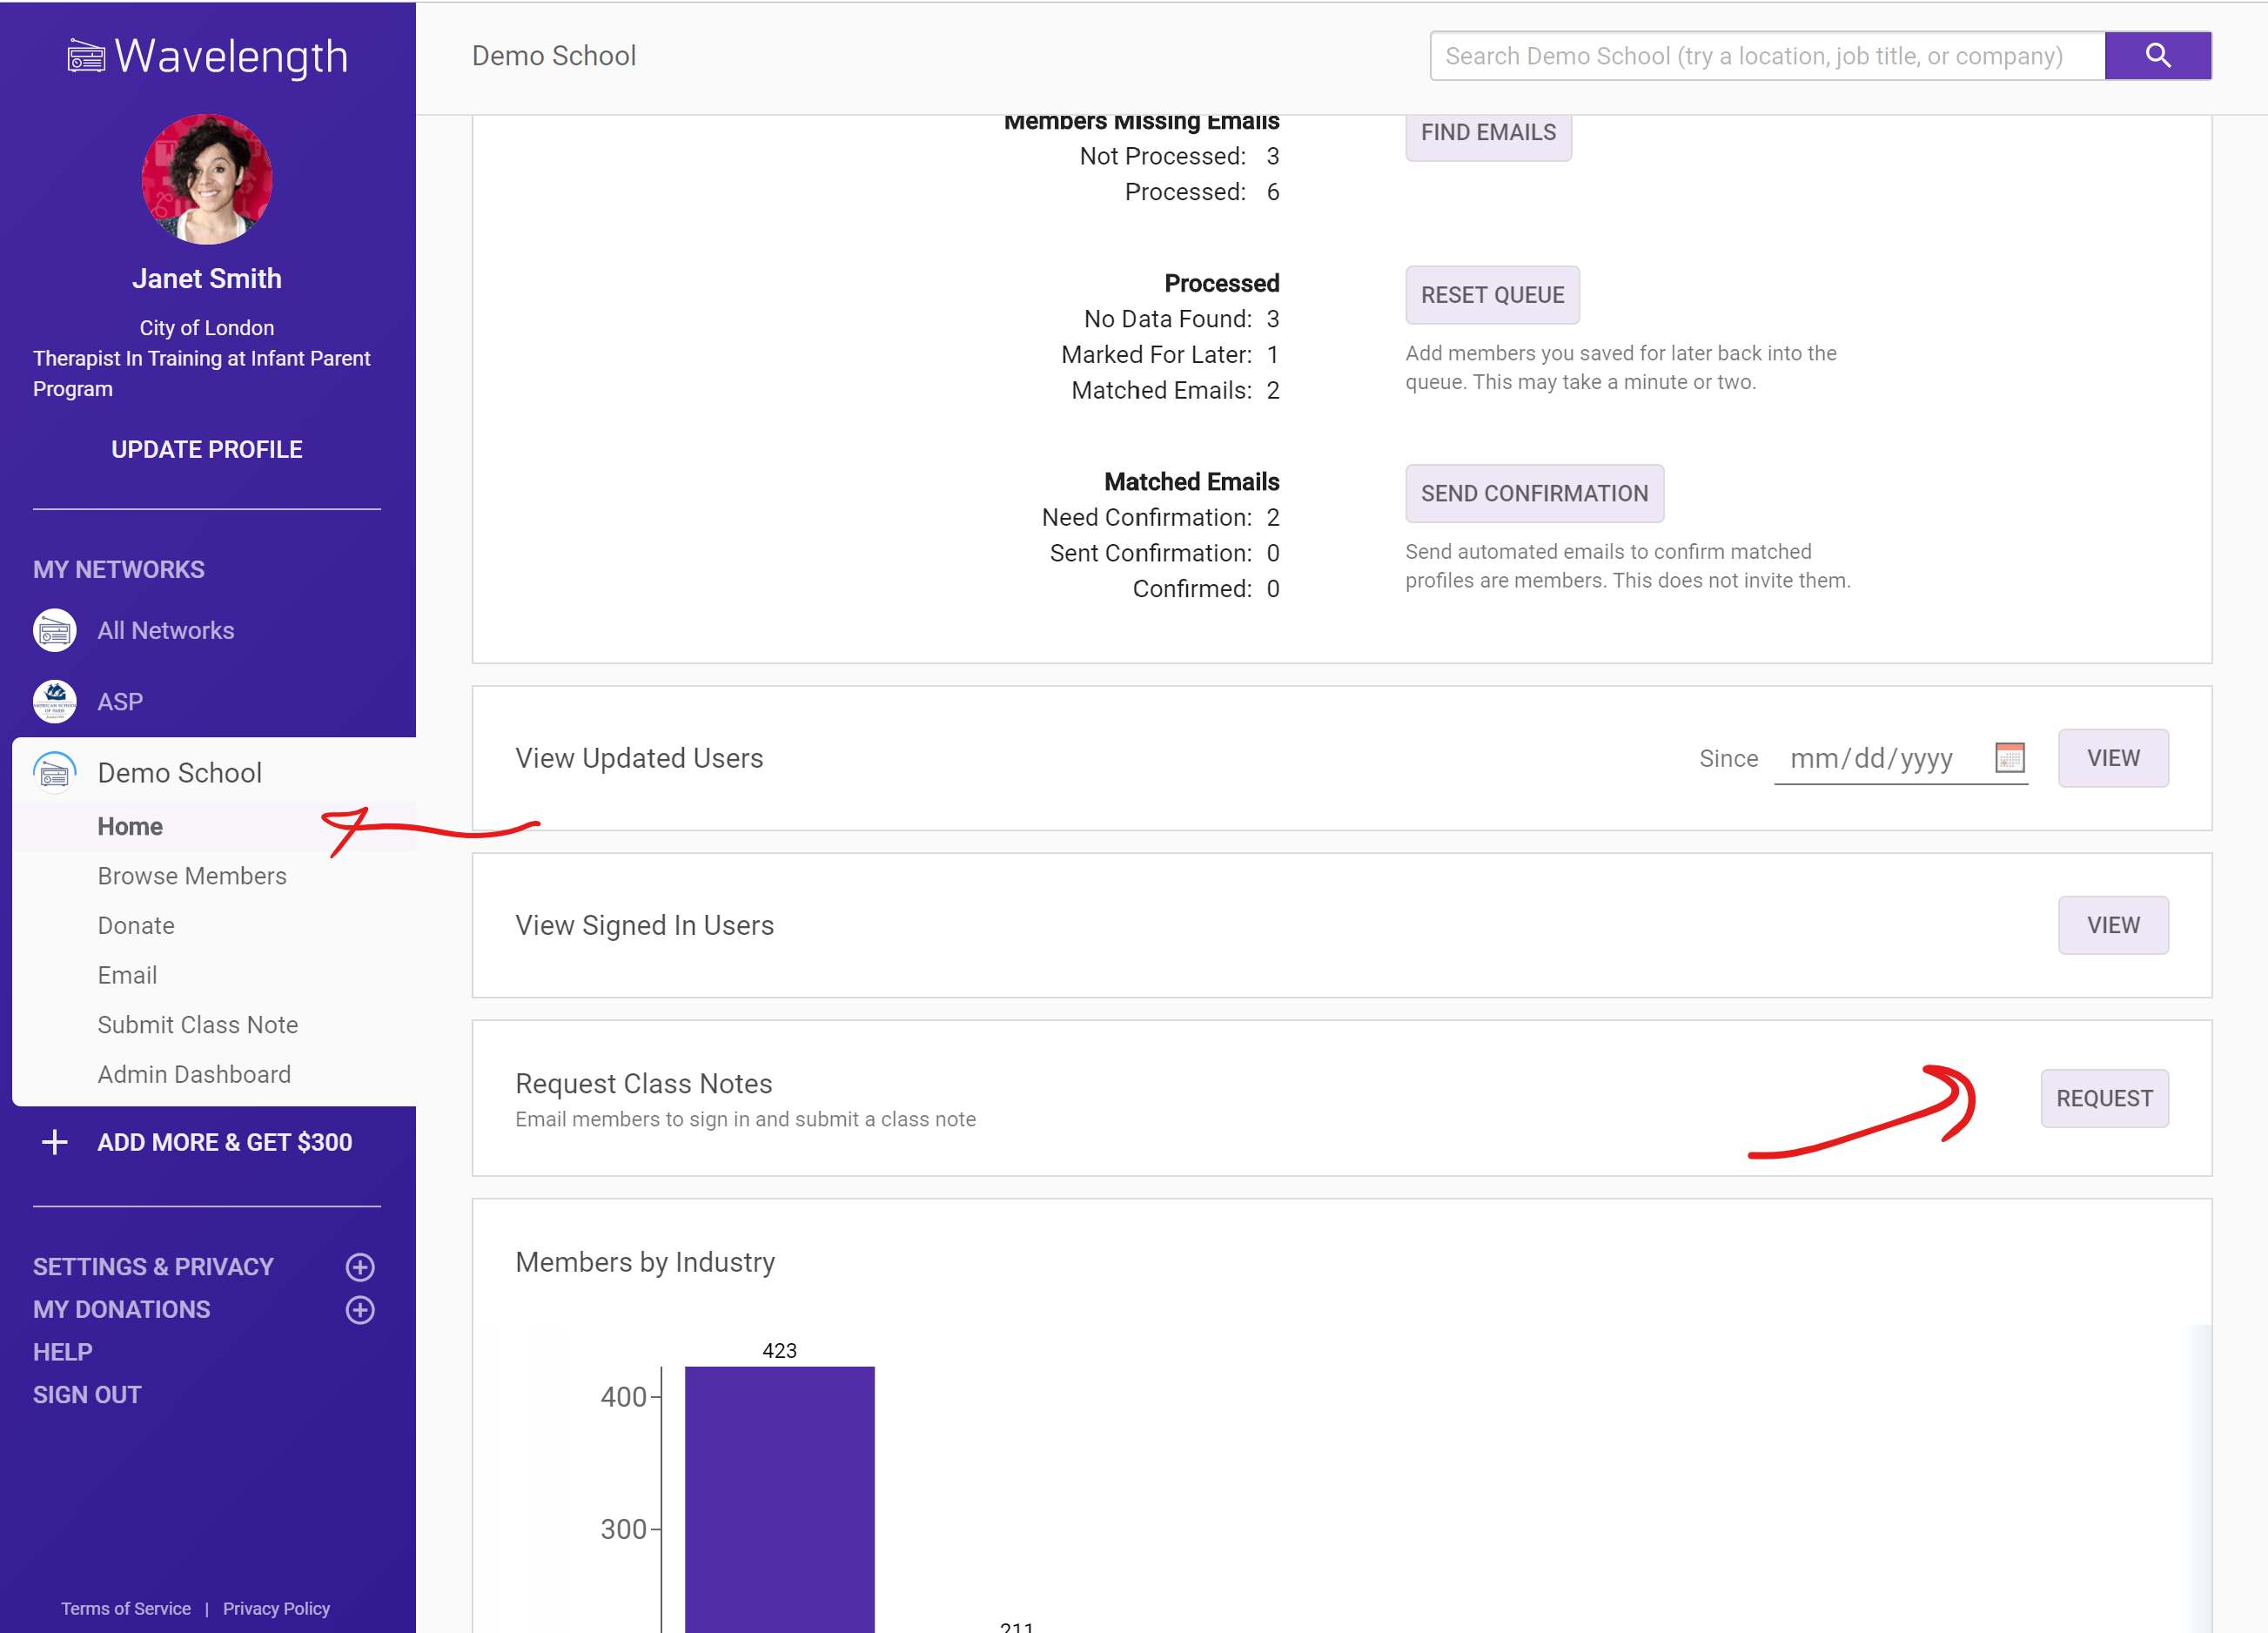Click the All Networks sidebar icon
Image resolution: width=2268 pixels, height=1633 pixels.
point(53,628)
